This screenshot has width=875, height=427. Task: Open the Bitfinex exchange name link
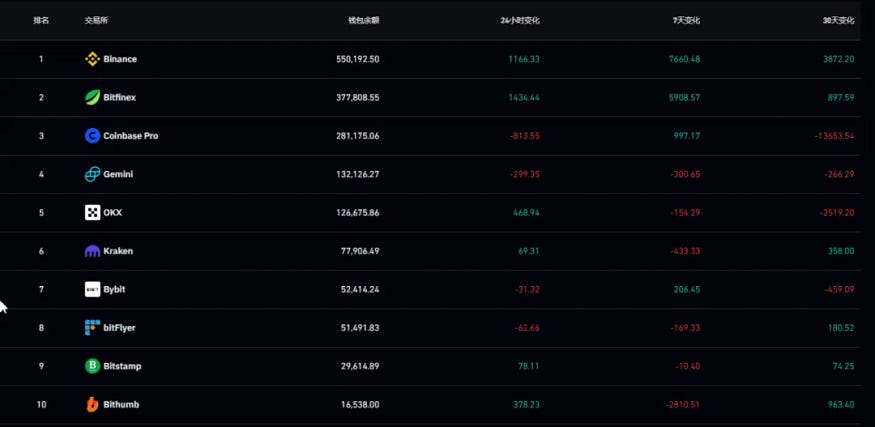click(x=119, y=98)
